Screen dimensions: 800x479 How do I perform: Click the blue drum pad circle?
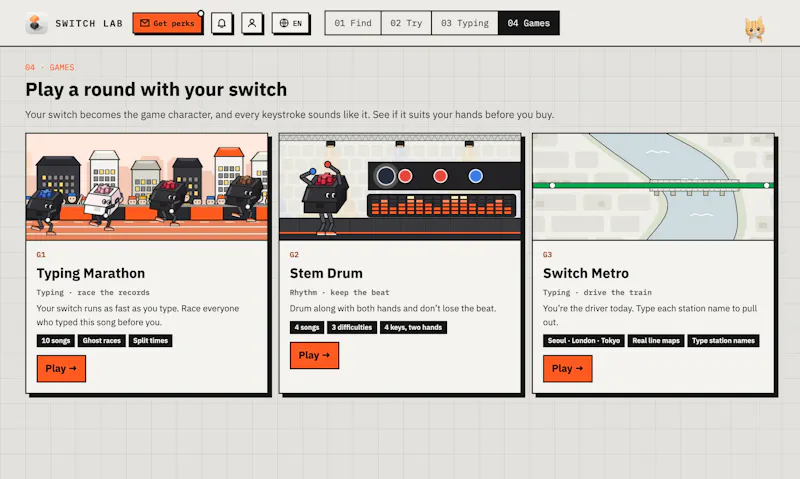click(x=476, y=176)
